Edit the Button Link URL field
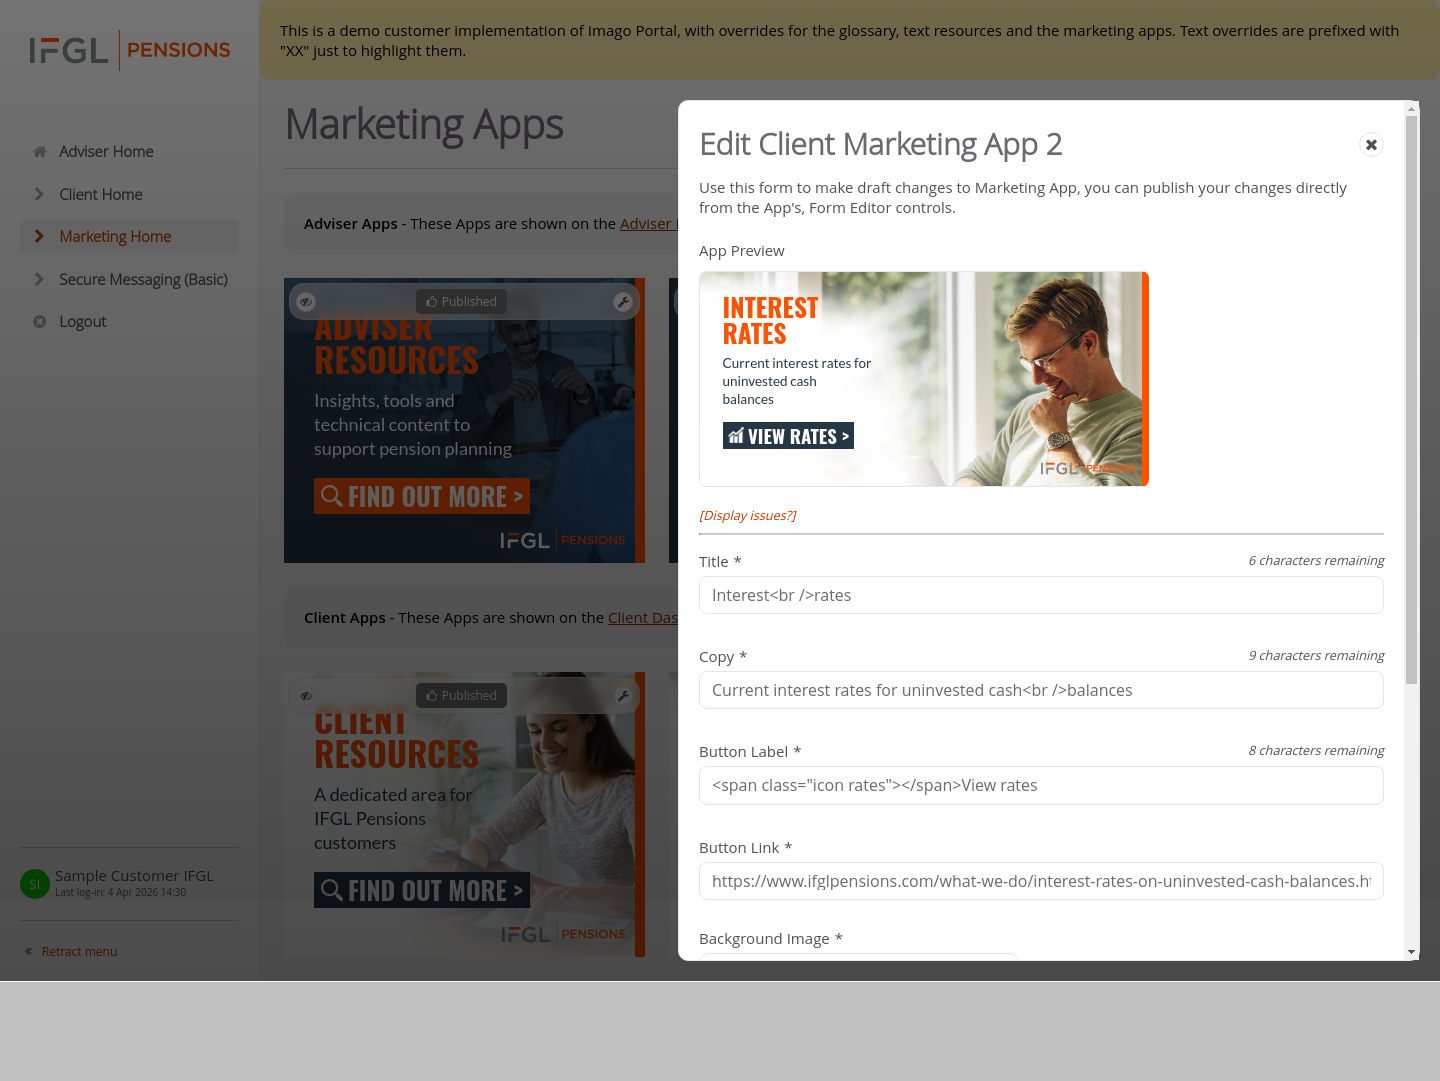 tap(1041, 881)
